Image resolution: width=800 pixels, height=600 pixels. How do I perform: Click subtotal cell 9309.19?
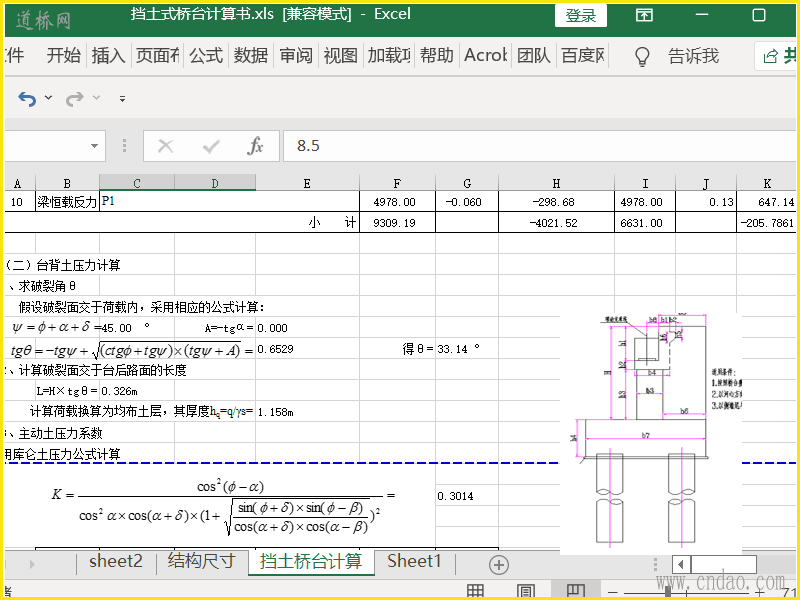[397, 223]
